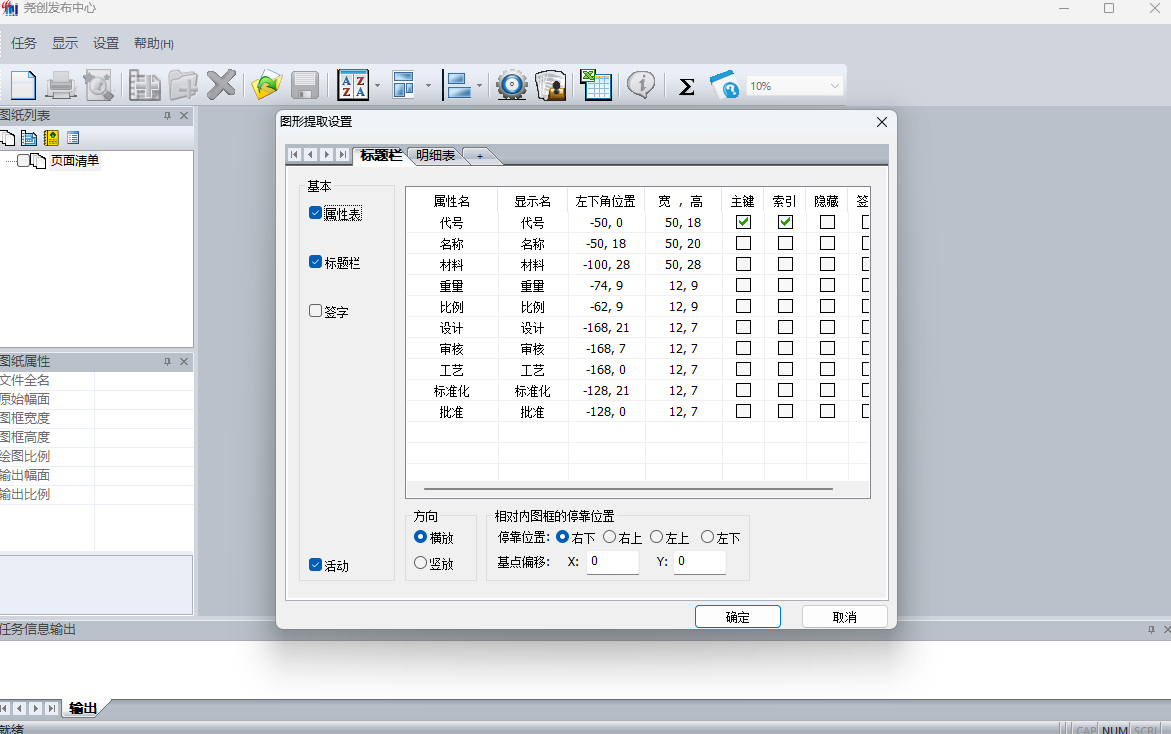Click the sigma summation icon
This screenshot has width=1171, height=734.
[x=686, y=87]
